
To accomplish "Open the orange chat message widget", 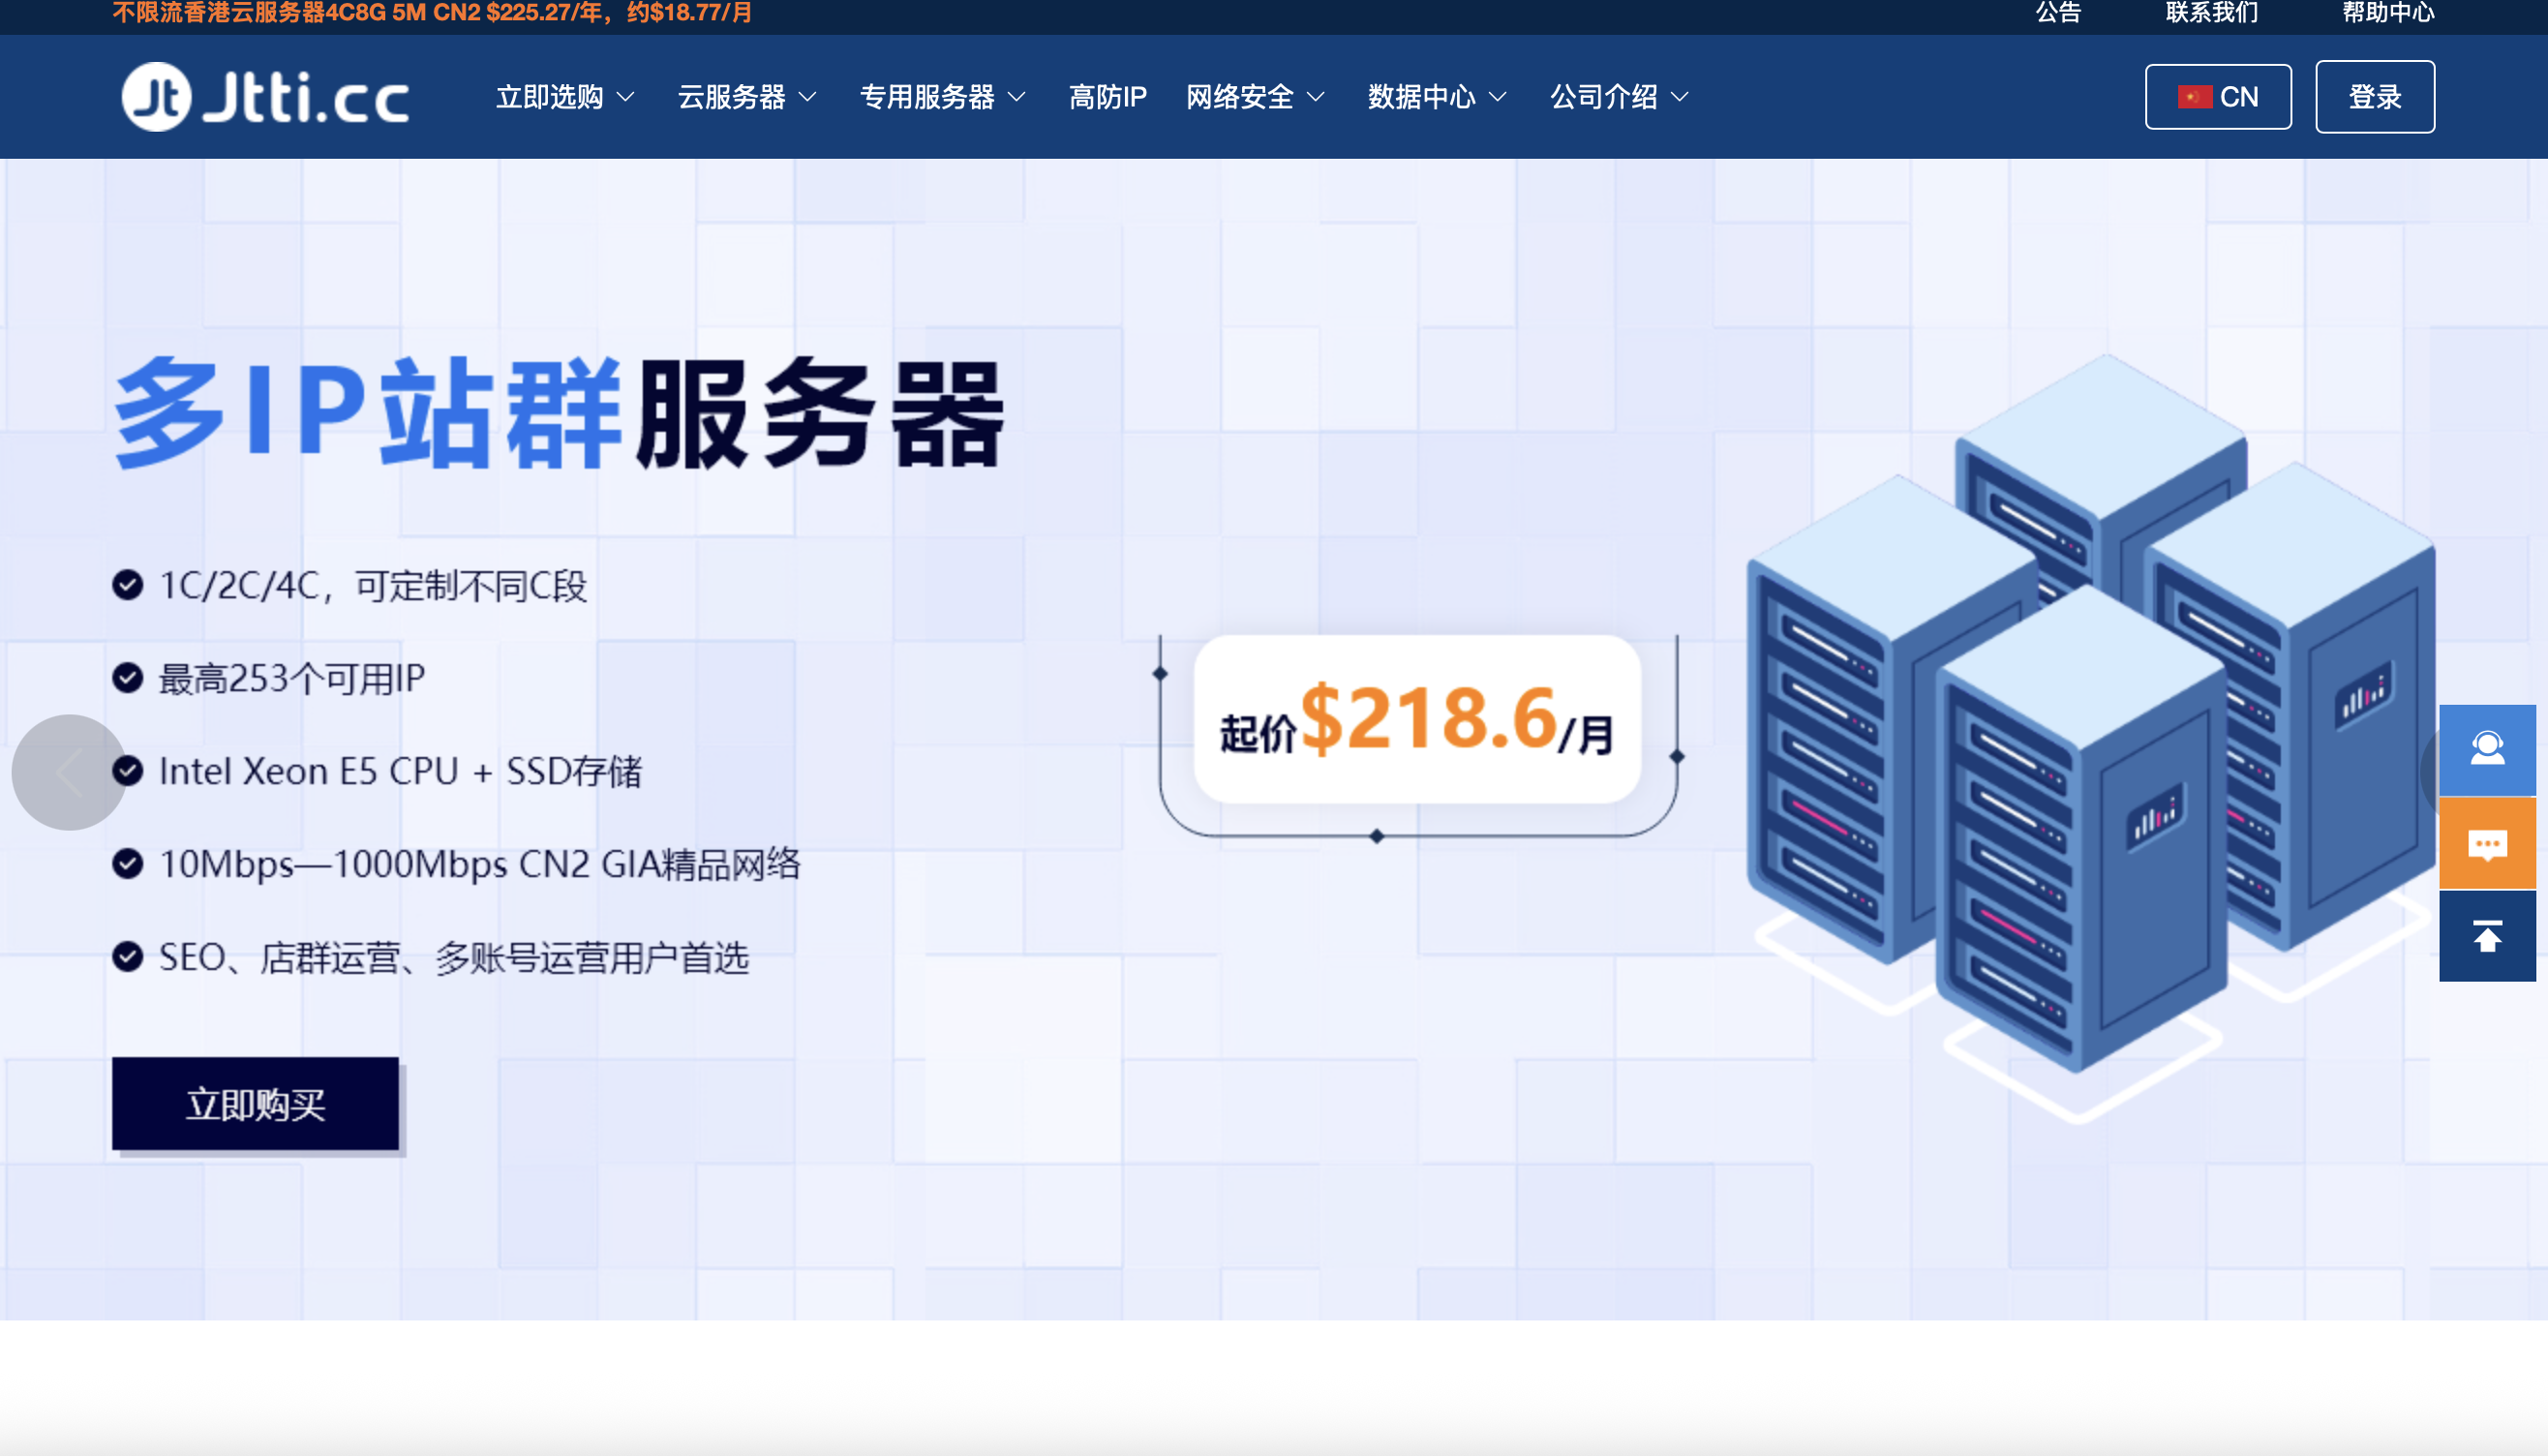I will pos(2486,844).
